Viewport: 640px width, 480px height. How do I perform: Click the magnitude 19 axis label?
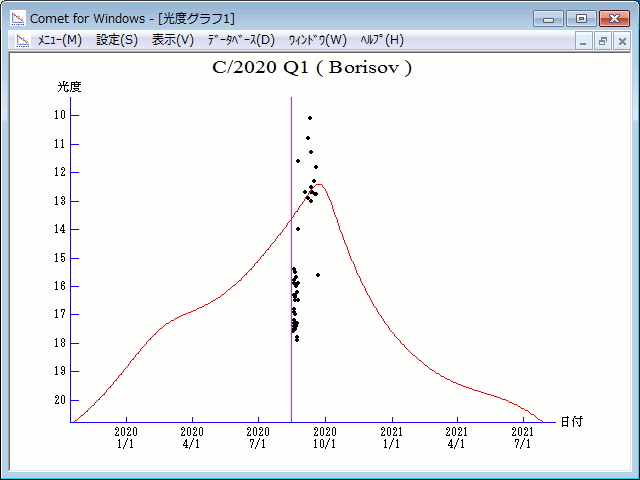tap(60, 371)
